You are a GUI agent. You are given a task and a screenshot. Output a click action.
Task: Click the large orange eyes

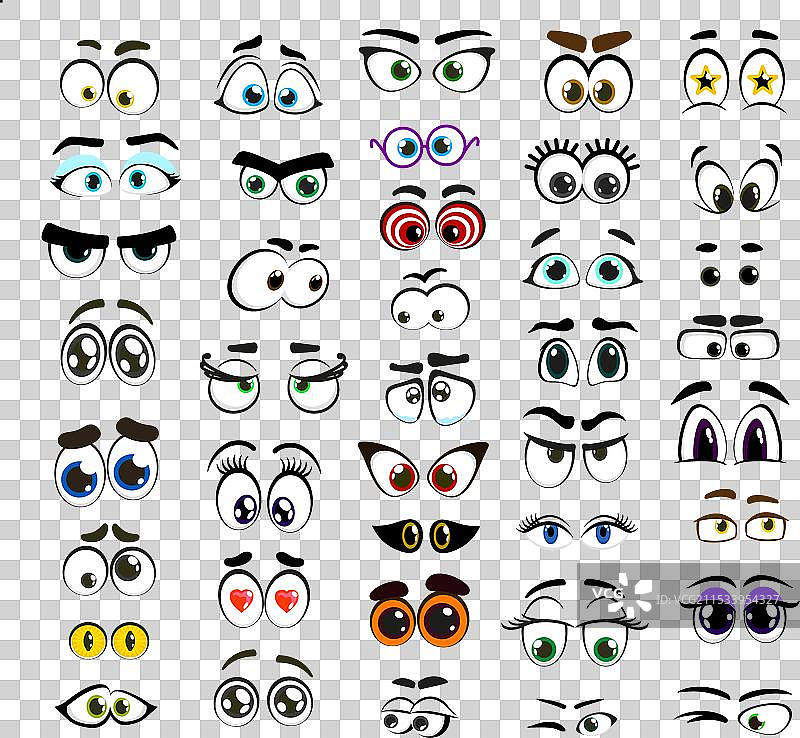click(x=418, y=612)
